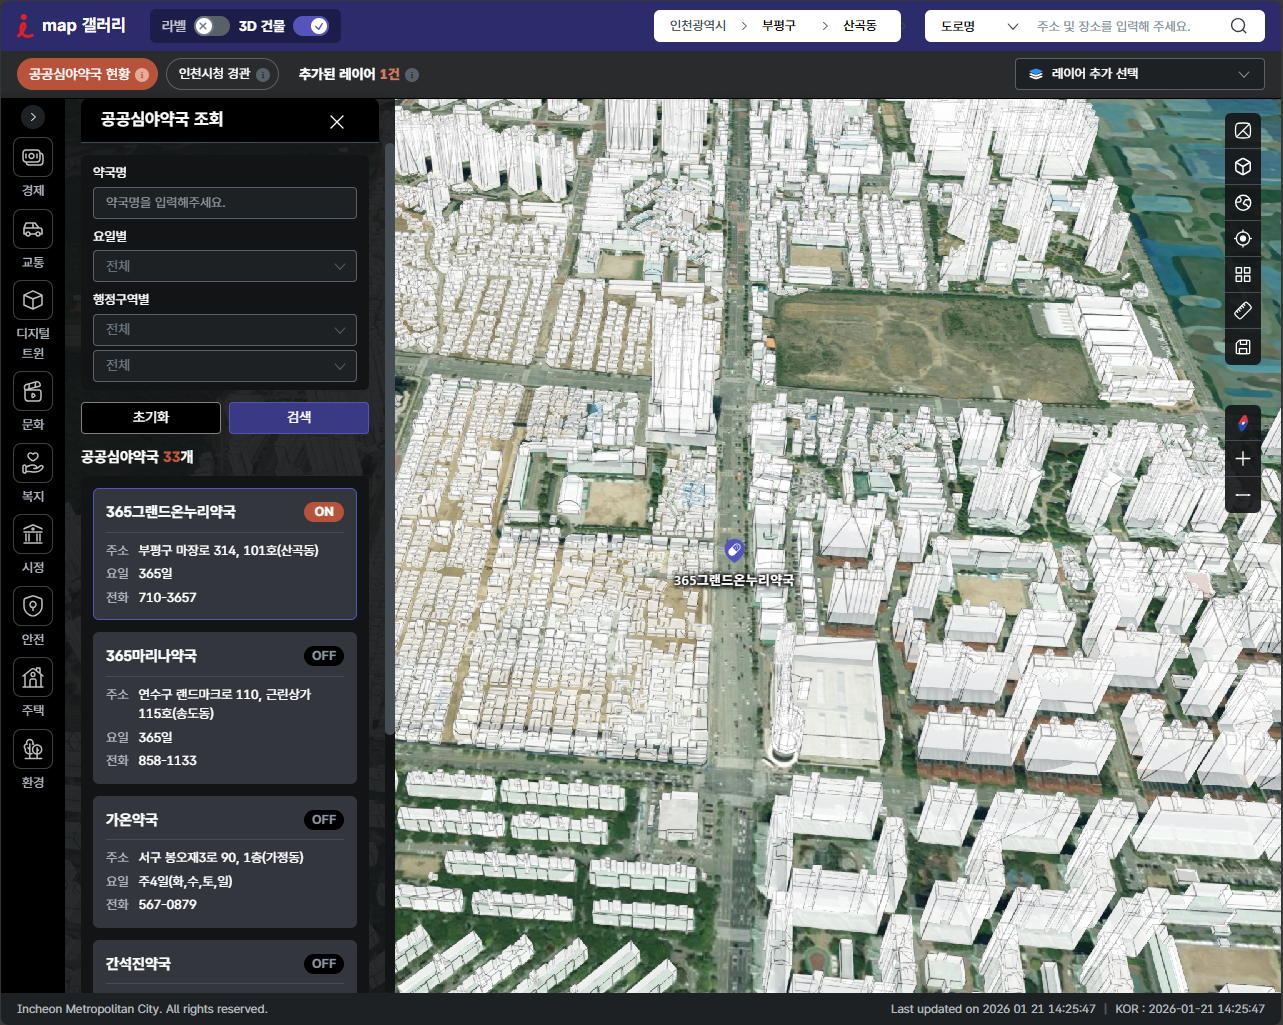The width and height of the screenshot is (1283, 1025).
Task: Open the 복지 (welfare) category
Action: [x=33, y=464]
